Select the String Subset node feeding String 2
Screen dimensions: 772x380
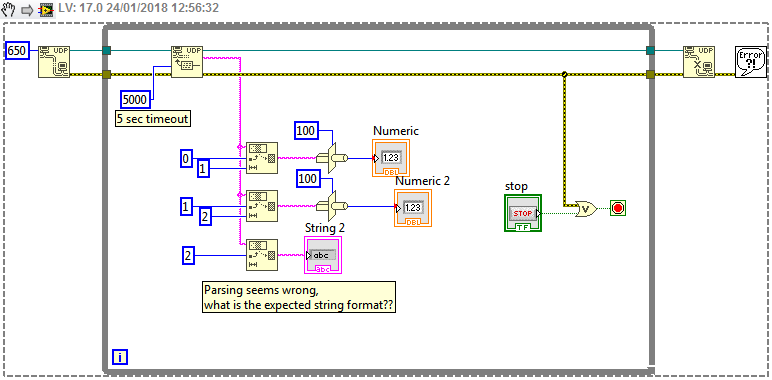click(262, 254)
